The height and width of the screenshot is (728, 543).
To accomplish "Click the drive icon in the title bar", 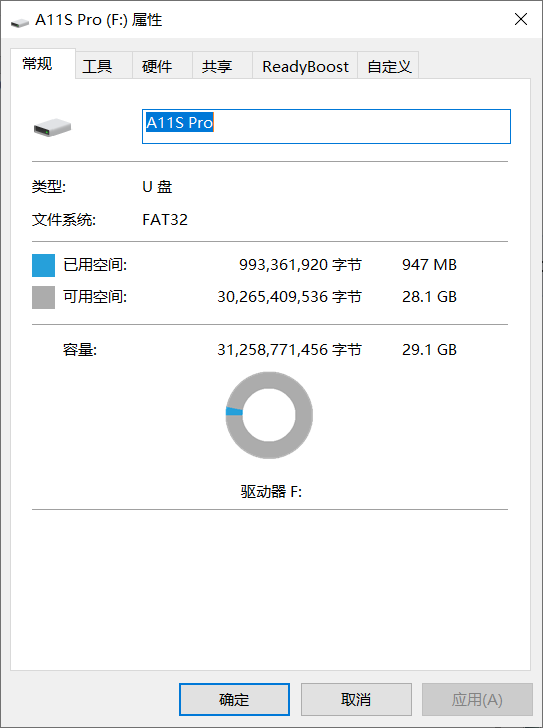I will click(19, 21).
